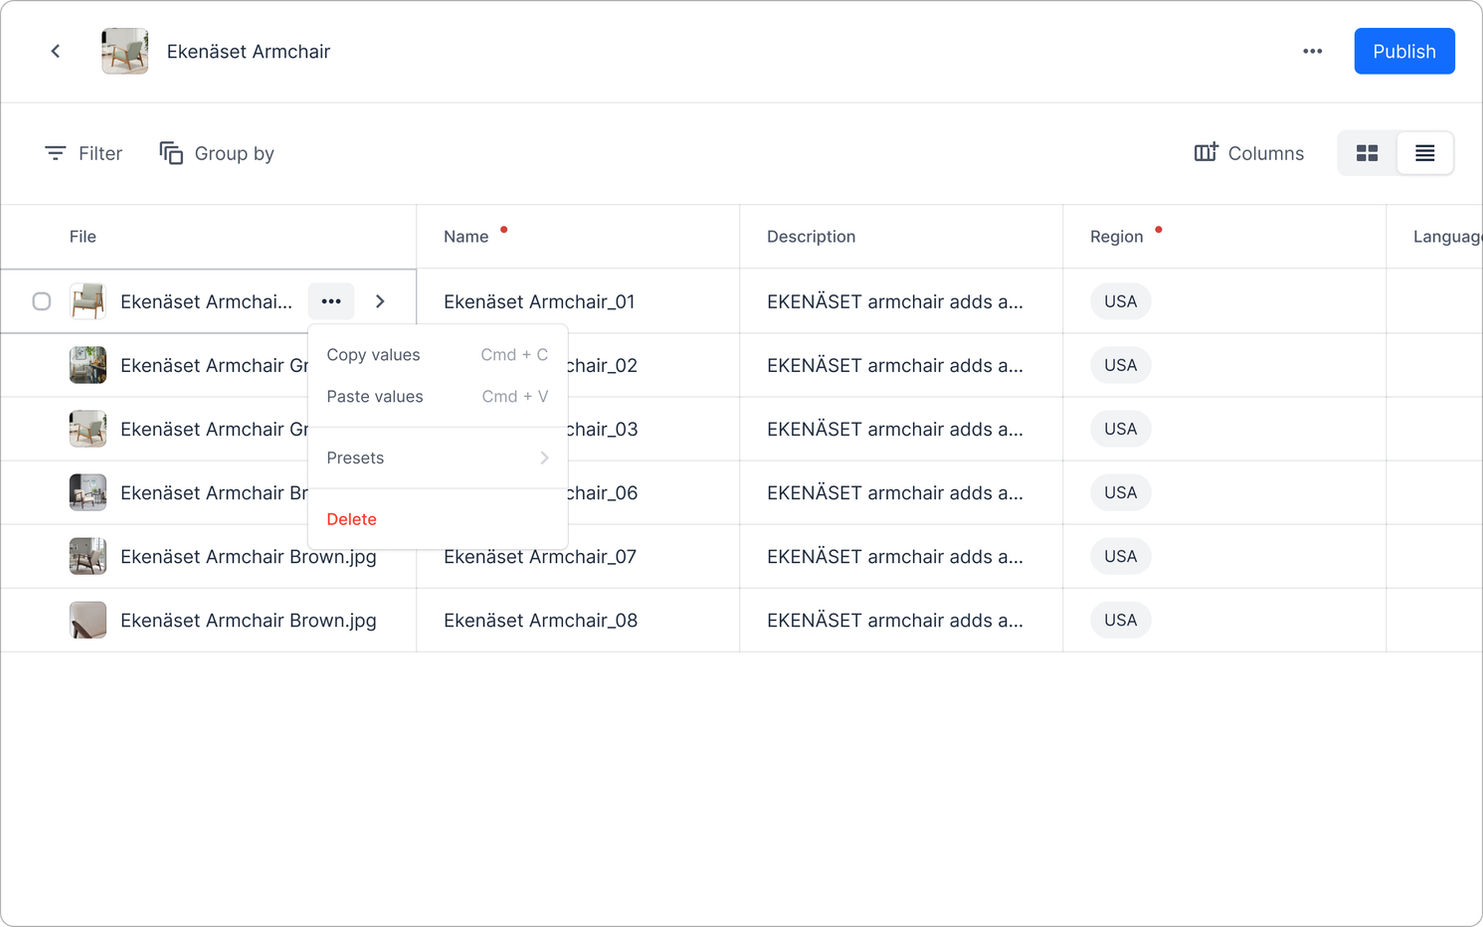The image size is (1483, 927).
Task: Switch to grid view
Action: [1367, 153]
